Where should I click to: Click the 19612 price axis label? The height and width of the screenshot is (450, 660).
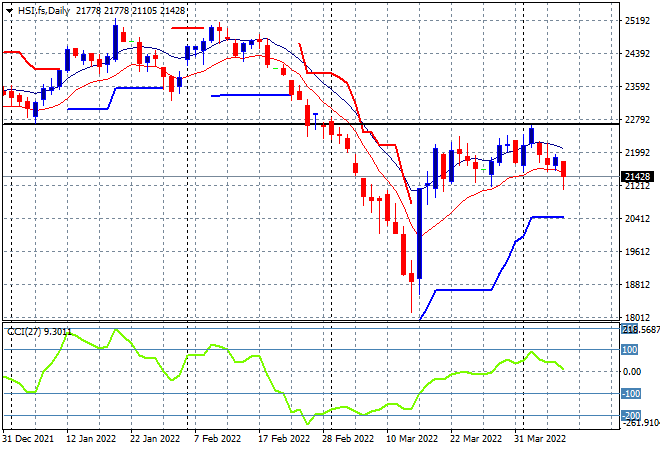click(x=637, y=252)
